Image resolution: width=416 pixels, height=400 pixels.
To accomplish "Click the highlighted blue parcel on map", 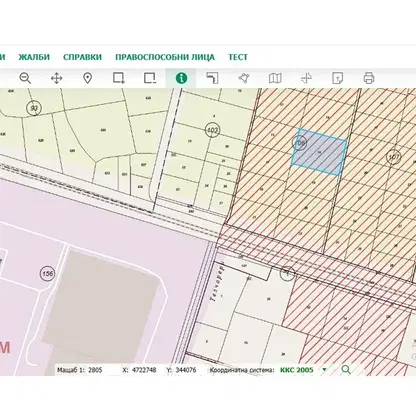I will 319,152.
